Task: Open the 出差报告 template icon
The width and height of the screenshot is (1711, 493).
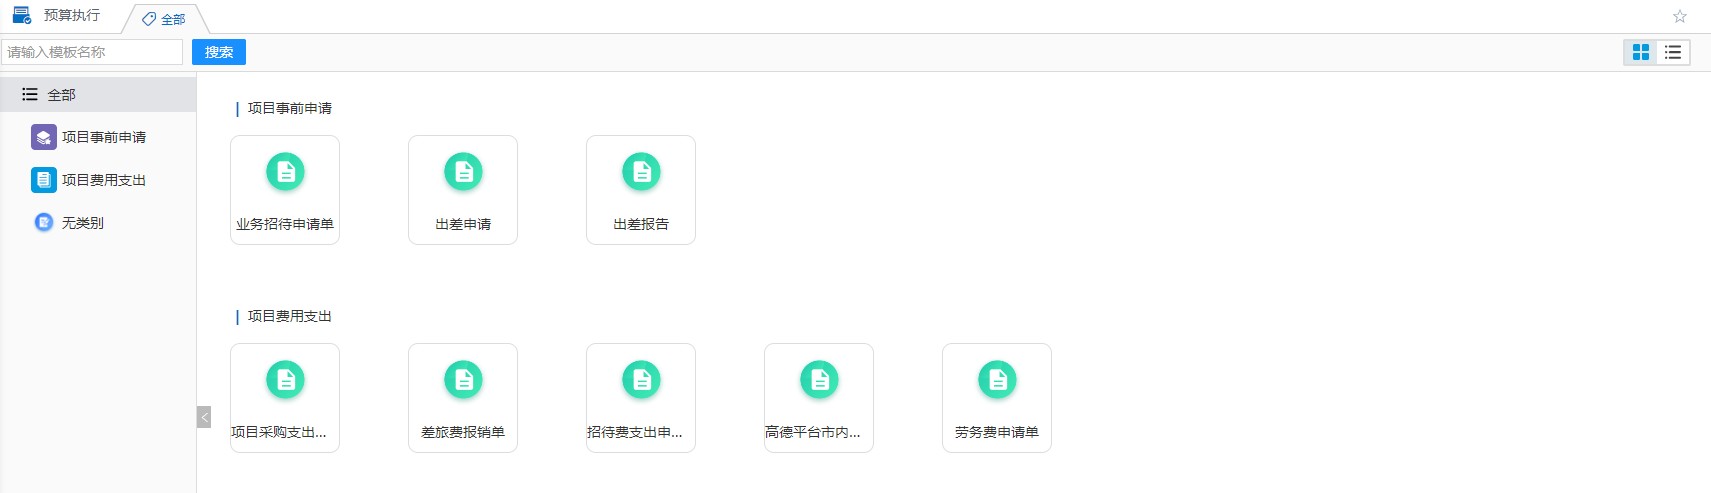Action: [641, 173]
